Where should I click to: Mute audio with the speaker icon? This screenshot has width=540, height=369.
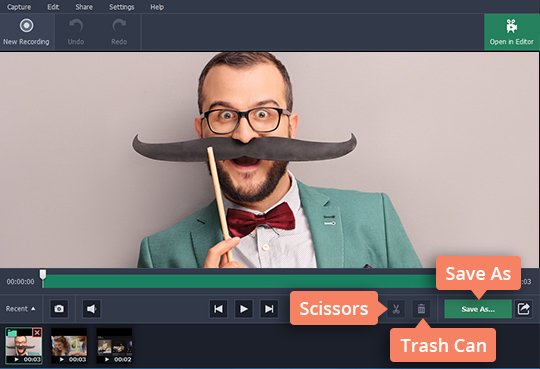click(91, 309)
